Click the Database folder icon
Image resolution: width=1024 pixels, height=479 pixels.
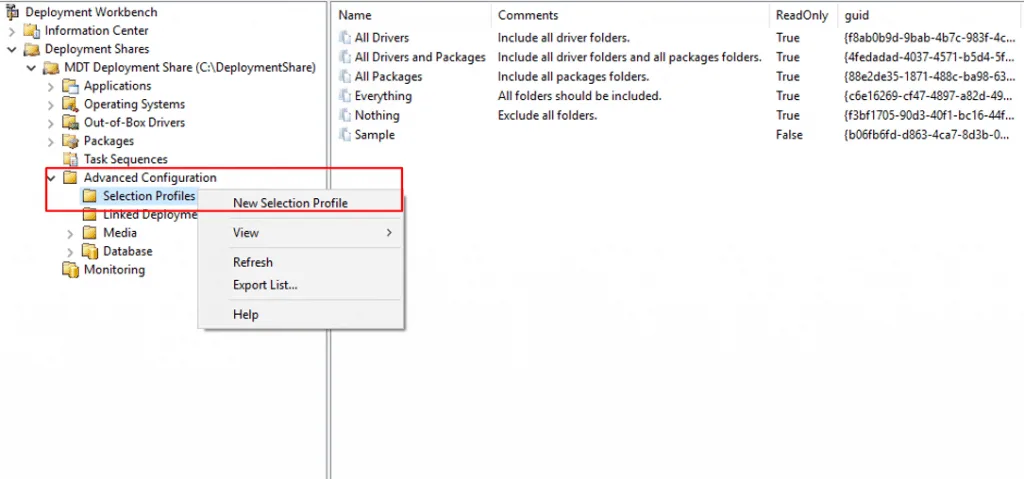coord(89,251)
